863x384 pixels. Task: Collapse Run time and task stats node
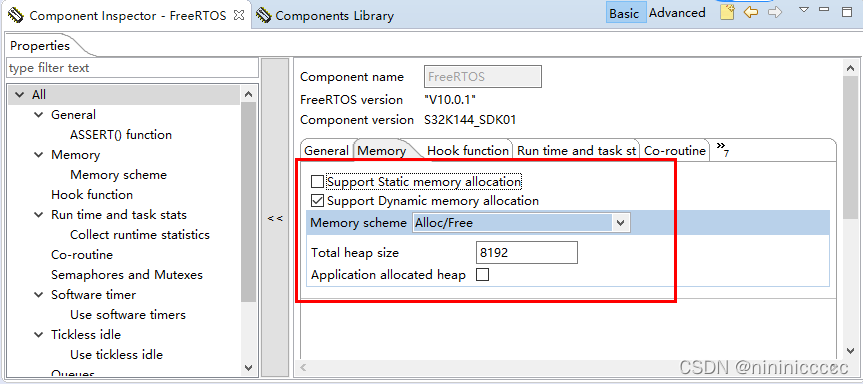[39, 215]
